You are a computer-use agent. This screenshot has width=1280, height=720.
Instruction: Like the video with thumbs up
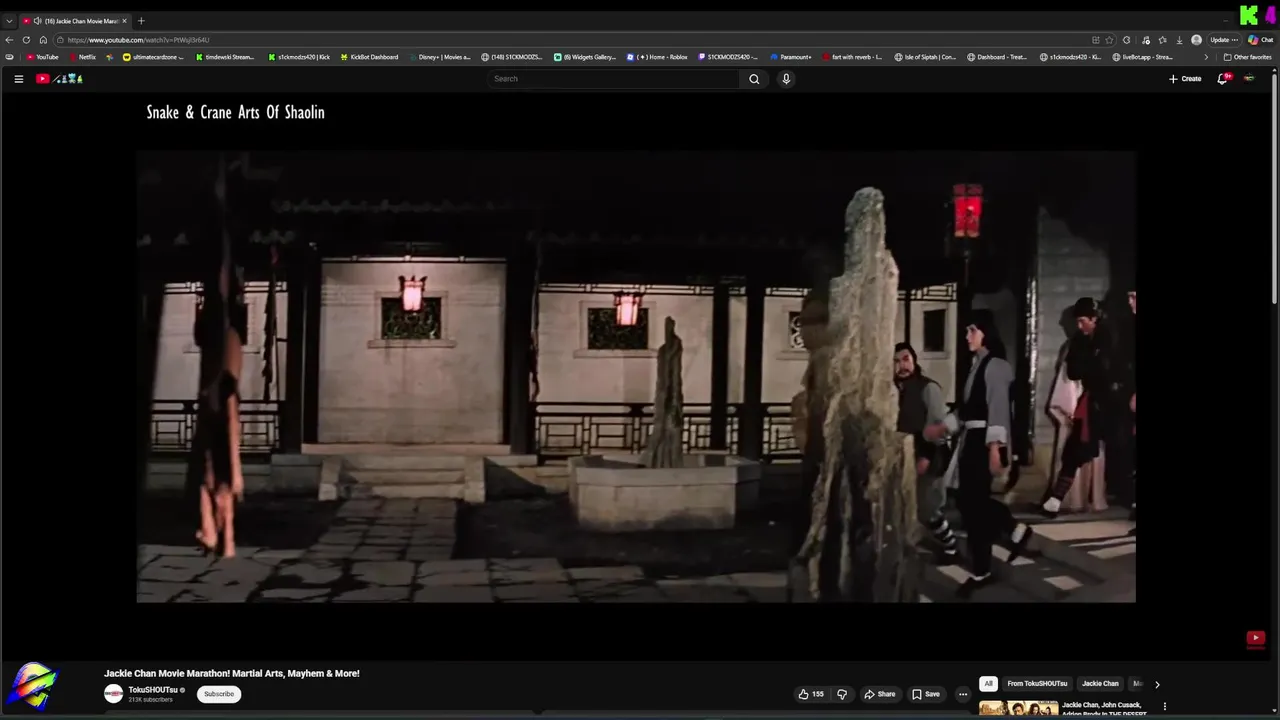point(811,694)
